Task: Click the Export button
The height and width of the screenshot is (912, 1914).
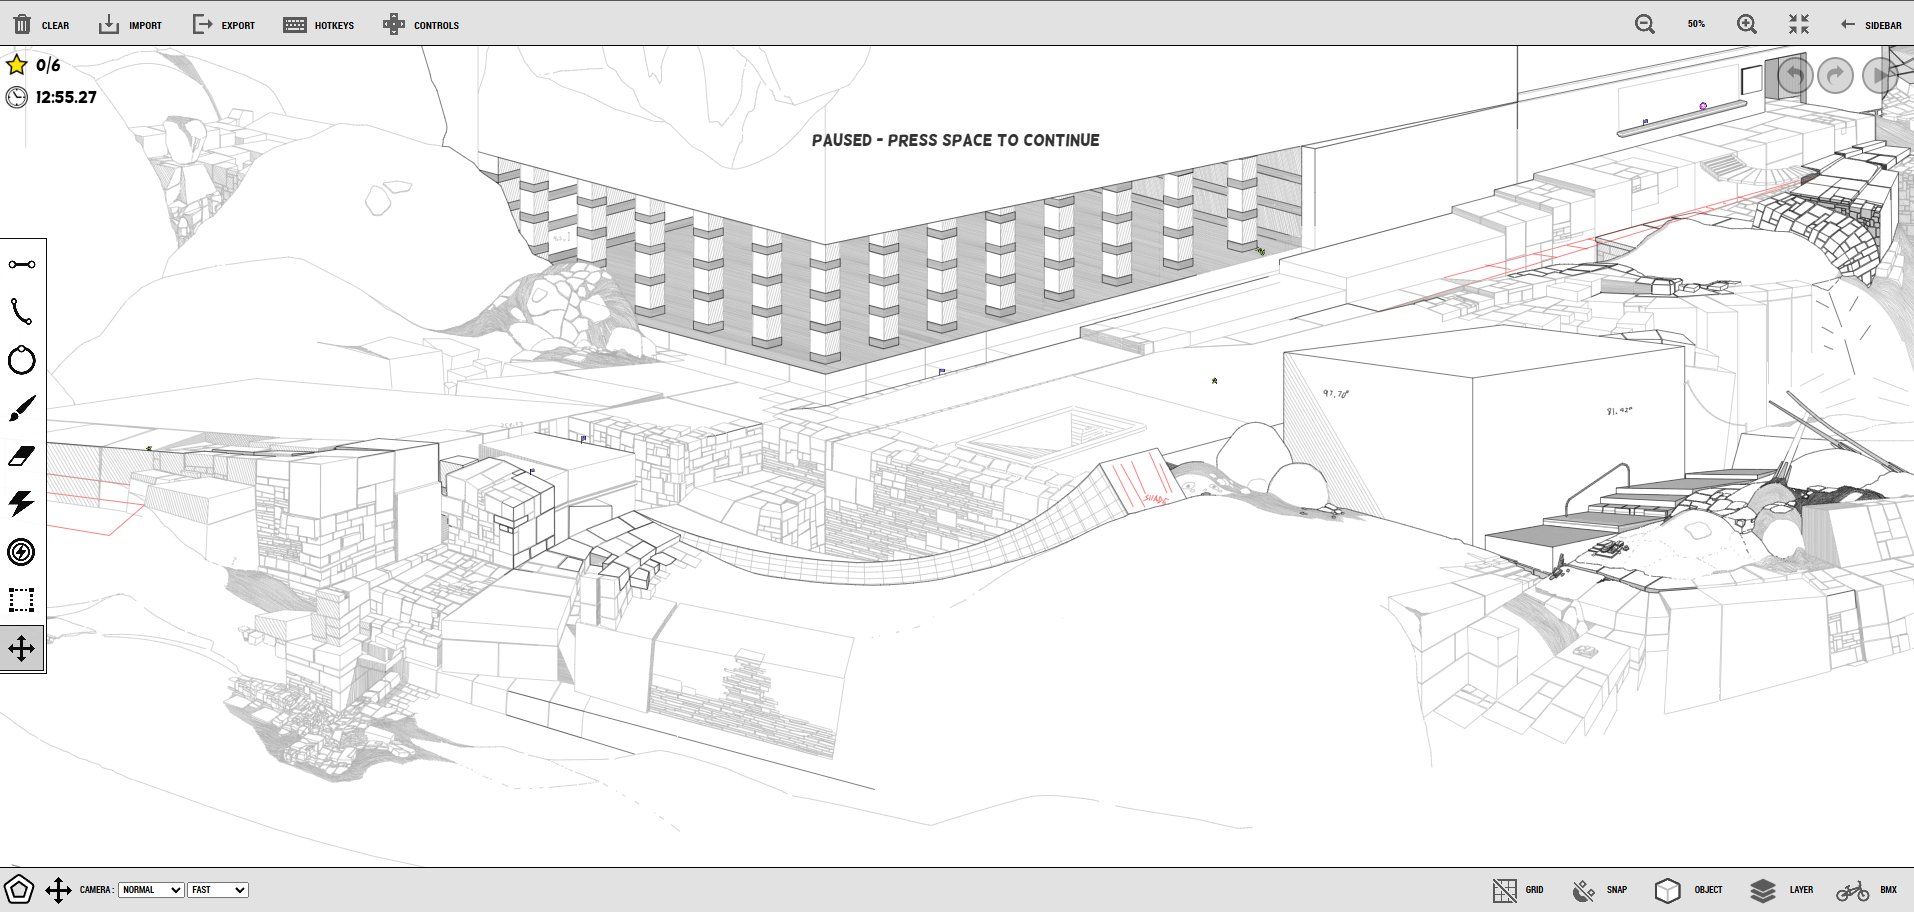Action: tap(224, 25)
